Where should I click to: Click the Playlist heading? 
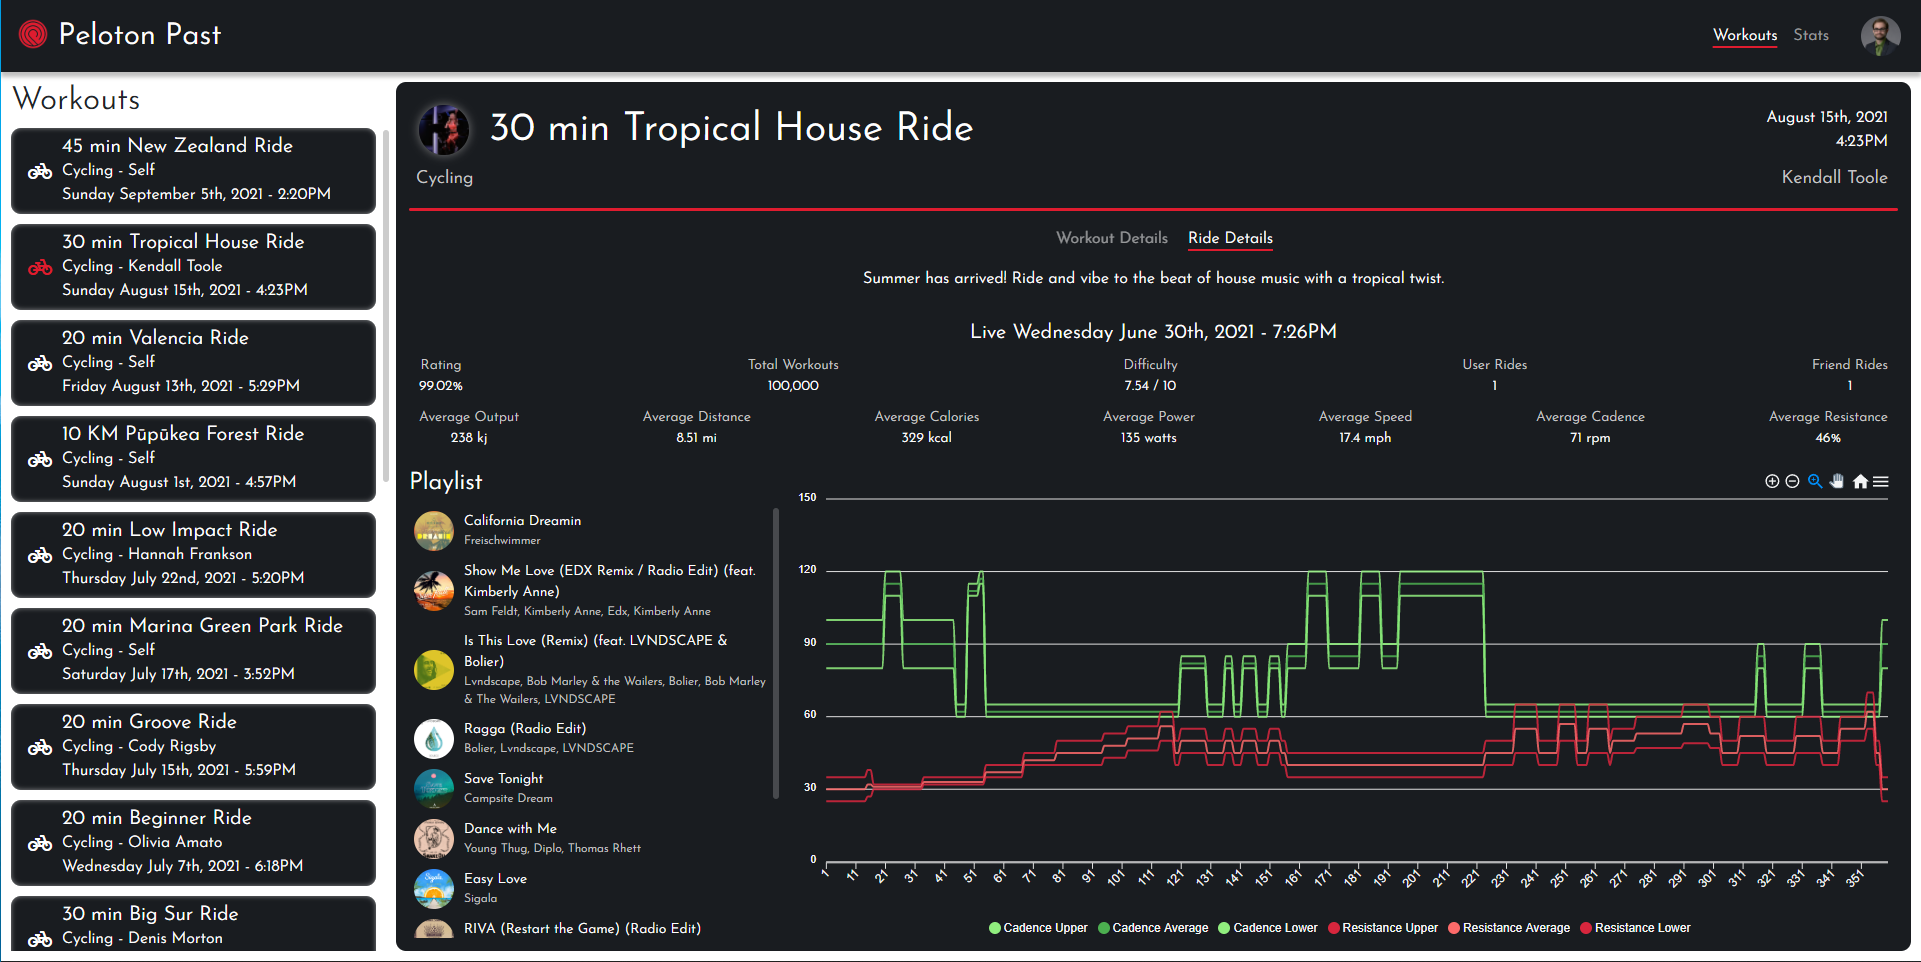tap(446, 482)
